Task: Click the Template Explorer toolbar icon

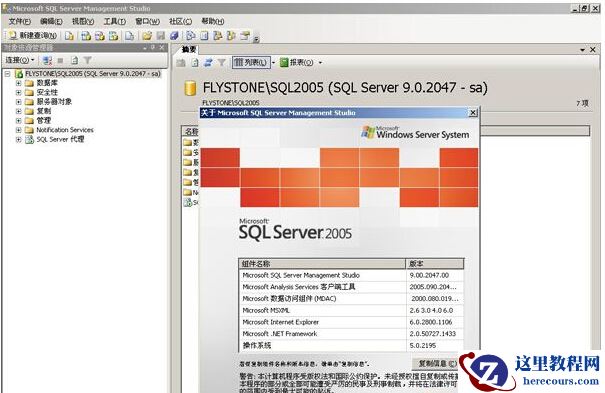Action: point(231,36)
